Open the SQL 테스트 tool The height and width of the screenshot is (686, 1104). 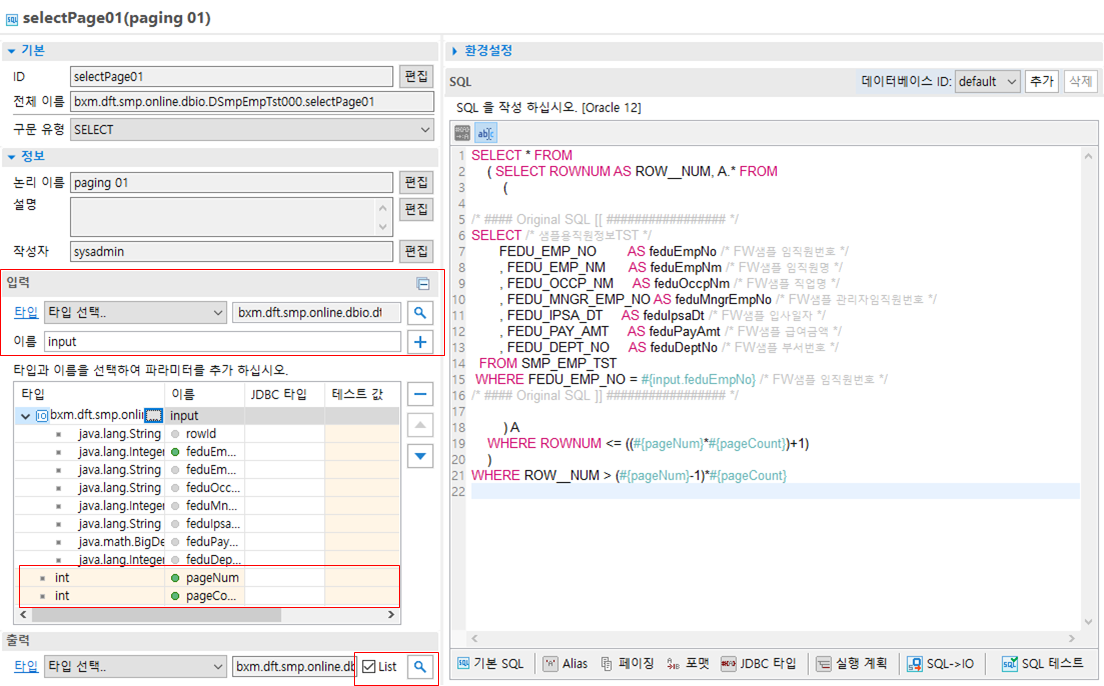coord(1042,663)
